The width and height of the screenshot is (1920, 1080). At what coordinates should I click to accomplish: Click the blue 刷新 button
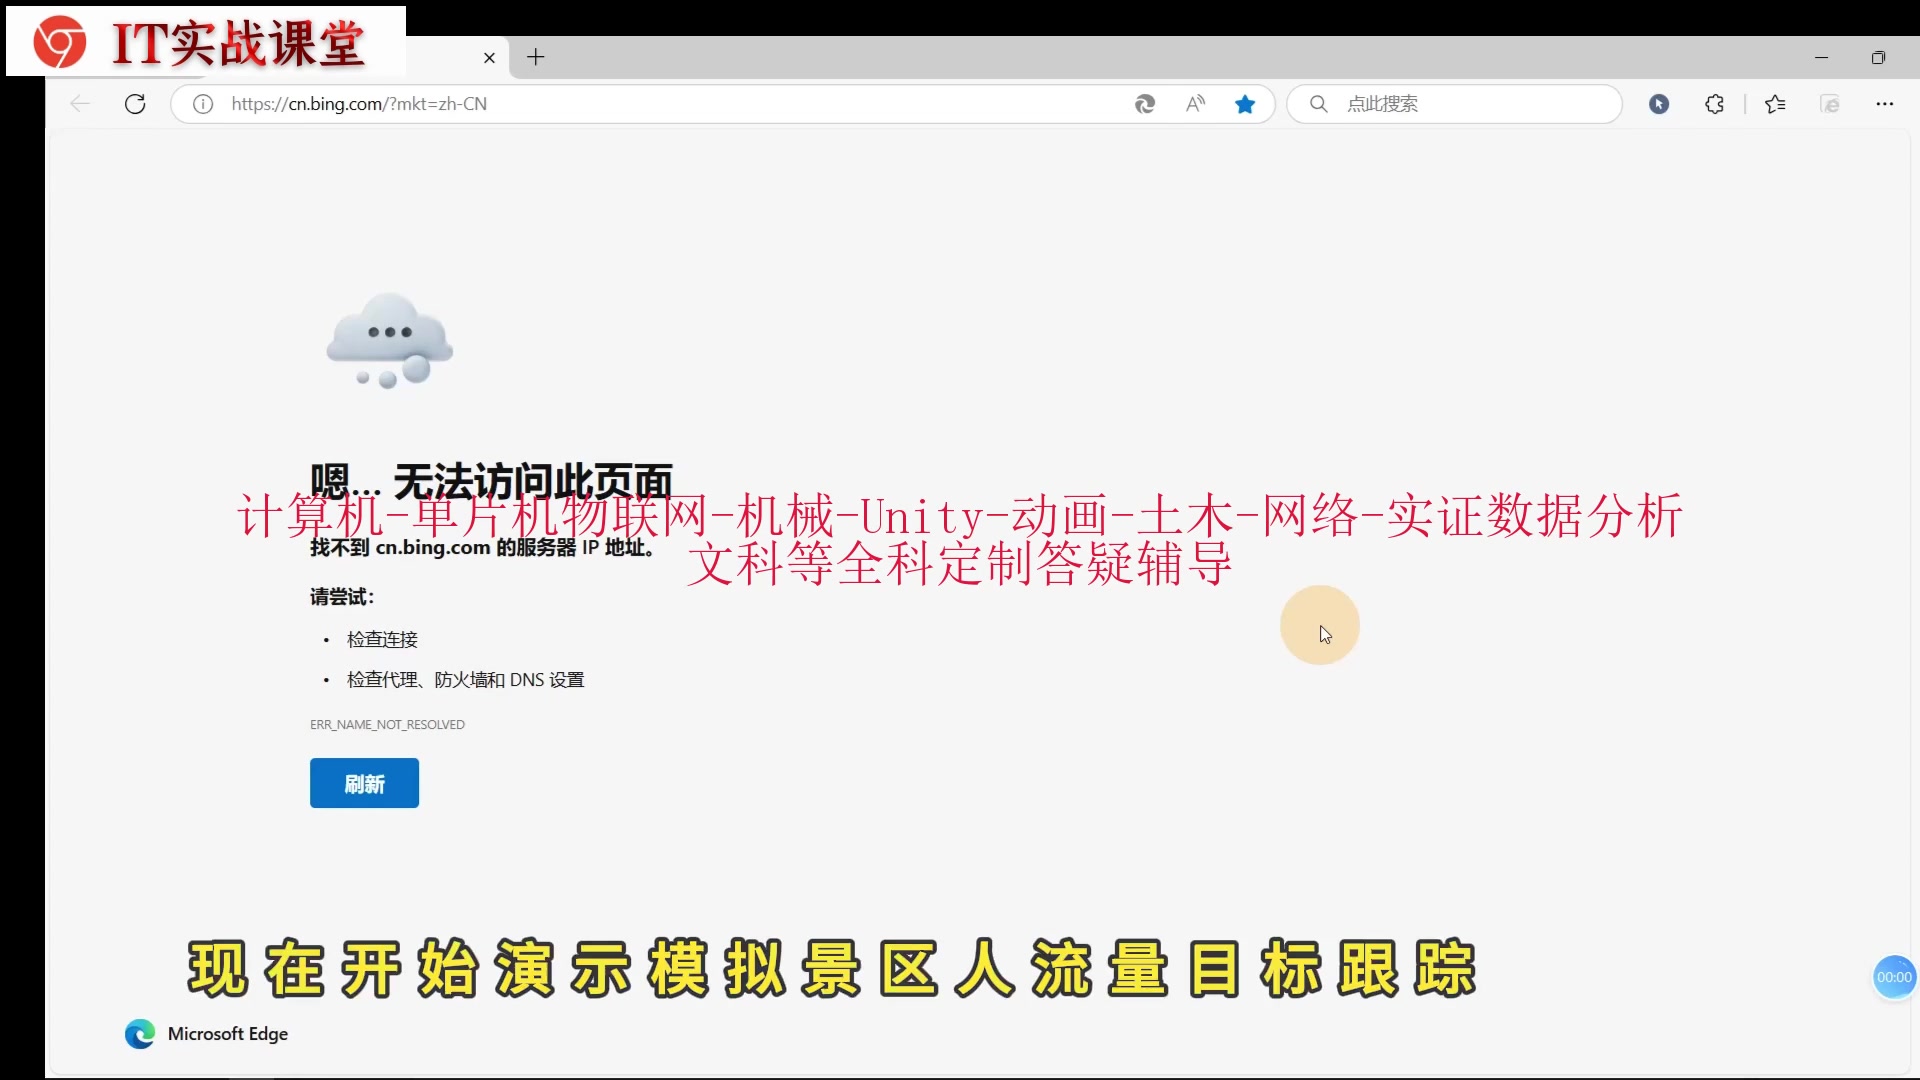click(x=364, y=783)
